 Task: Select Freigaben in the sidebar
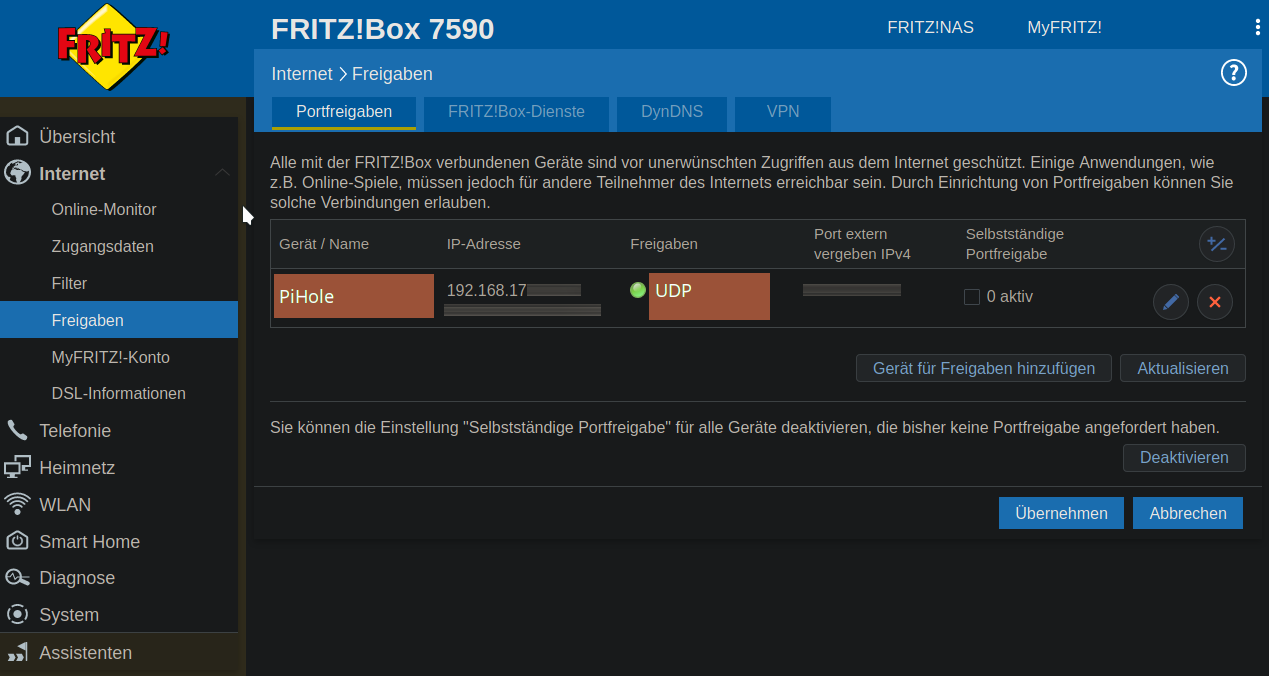[119, 320]
